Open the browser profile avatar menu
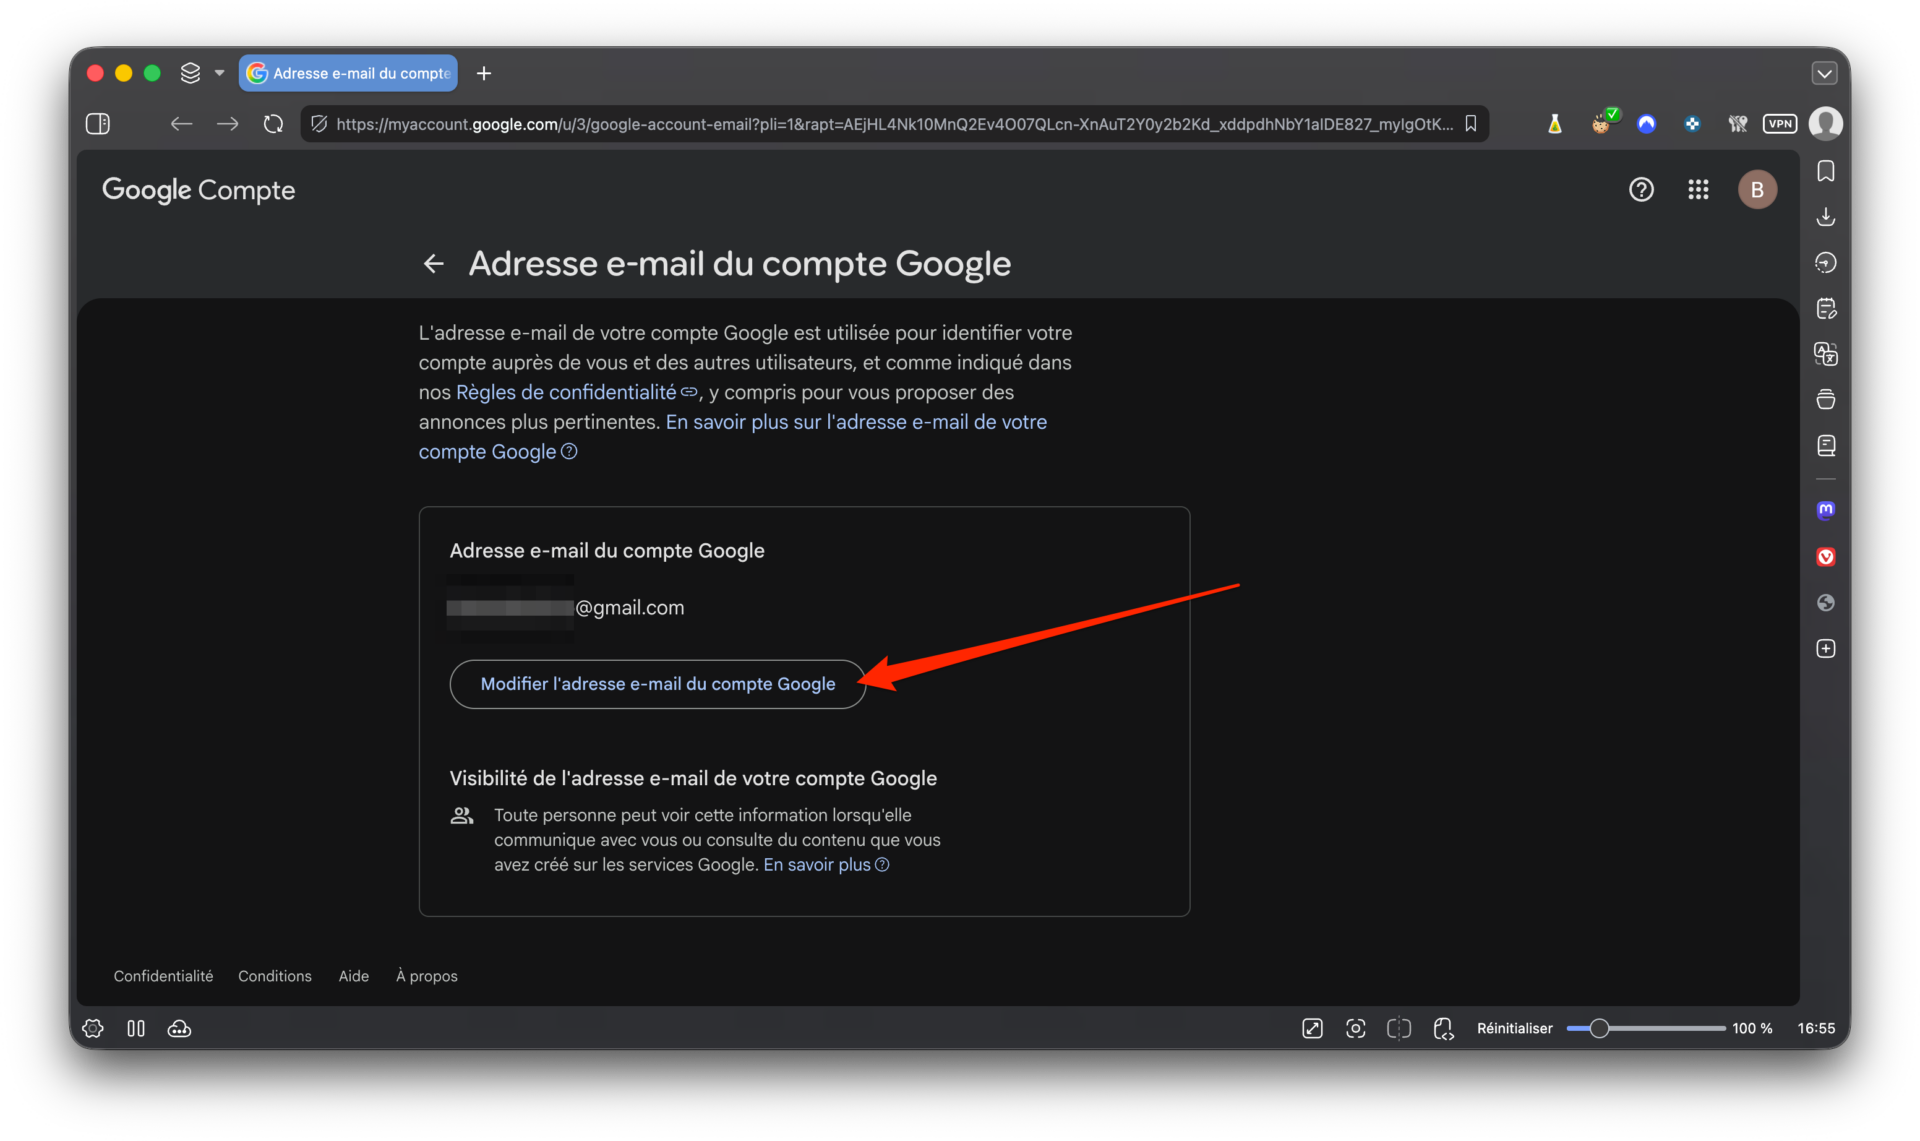Screen dimensions: 1920x1141 [1825, 124]
